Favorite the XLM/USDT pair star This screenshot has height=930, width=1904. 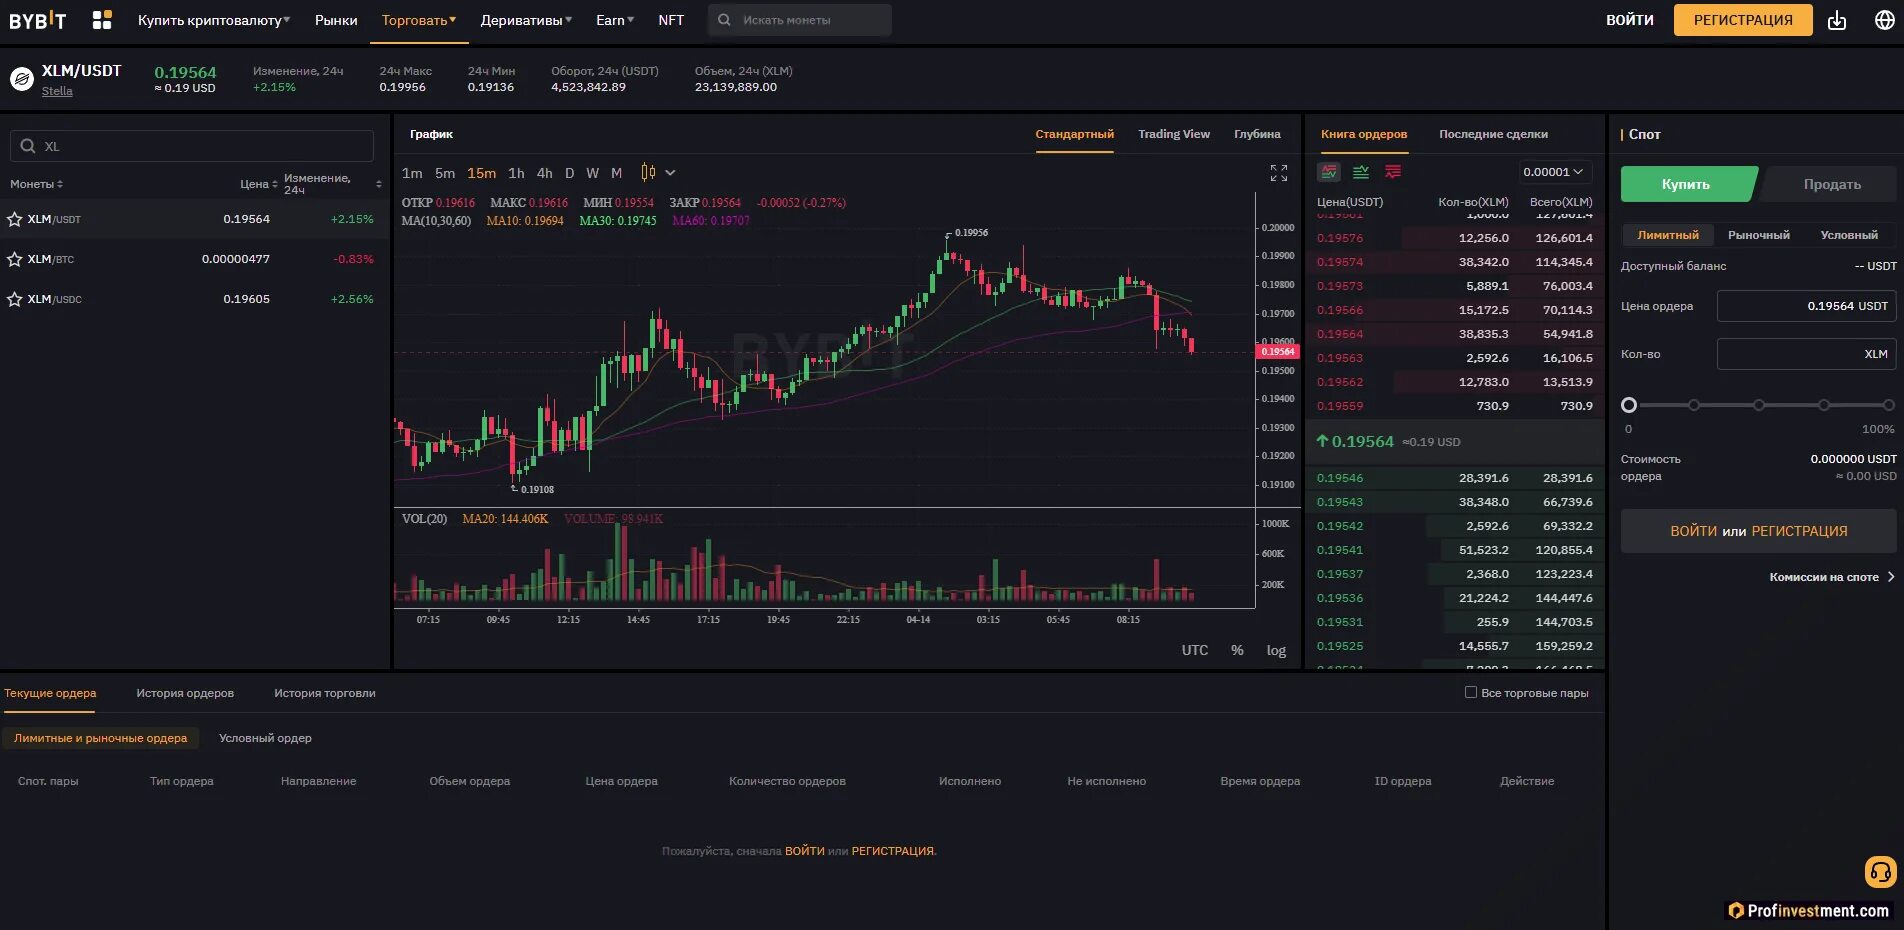15,219
